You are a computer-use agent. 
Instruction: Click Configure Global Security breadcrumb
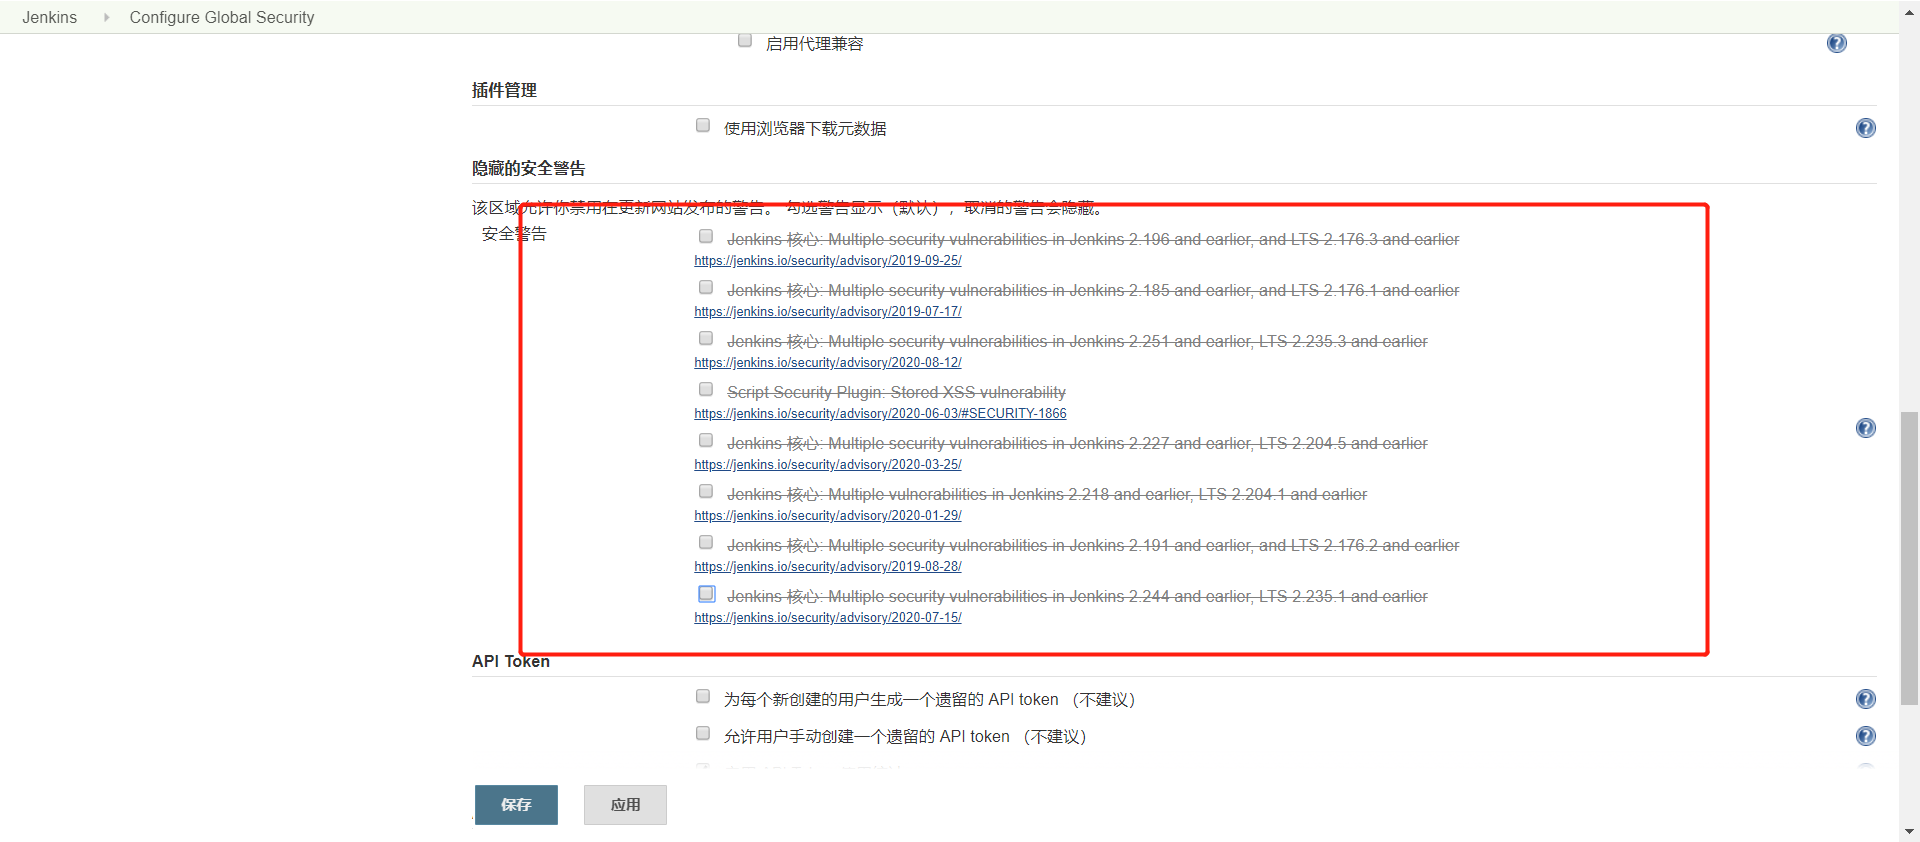[222, 17]
